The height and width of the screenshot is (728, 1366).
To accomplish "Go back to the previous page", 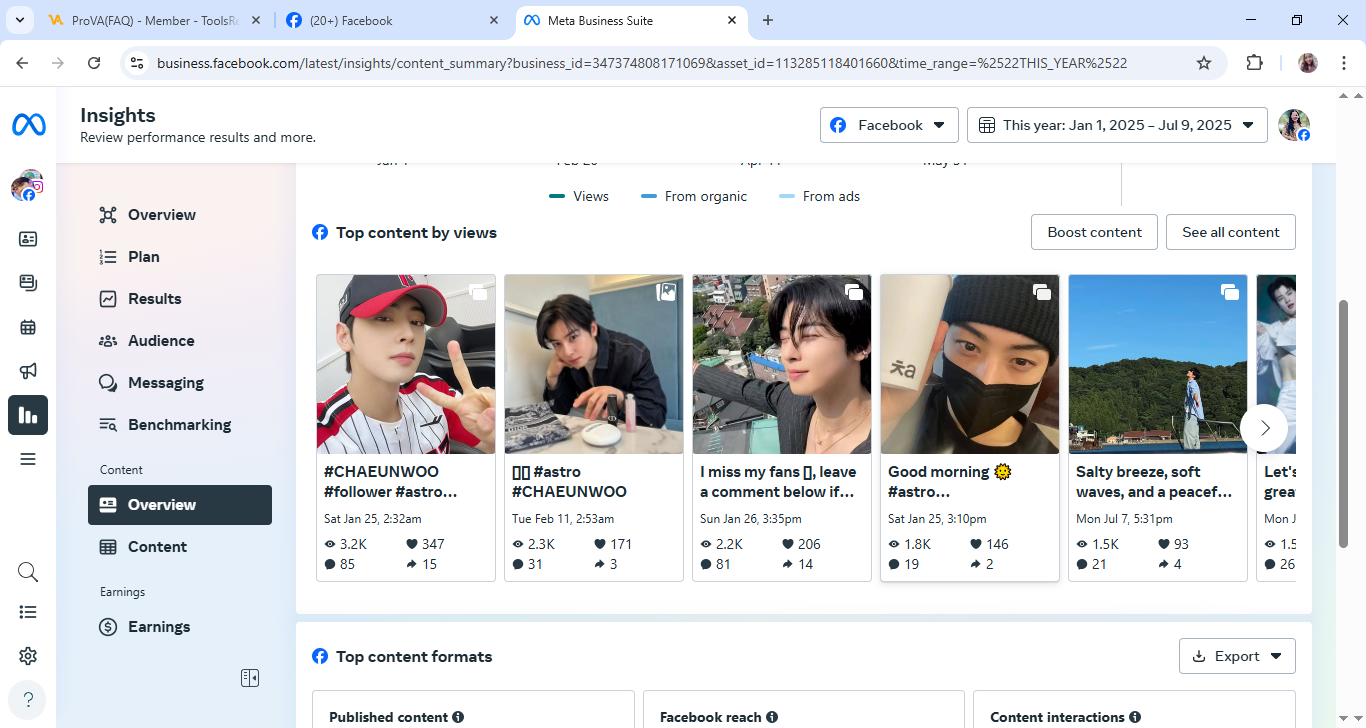I will 23,63.
